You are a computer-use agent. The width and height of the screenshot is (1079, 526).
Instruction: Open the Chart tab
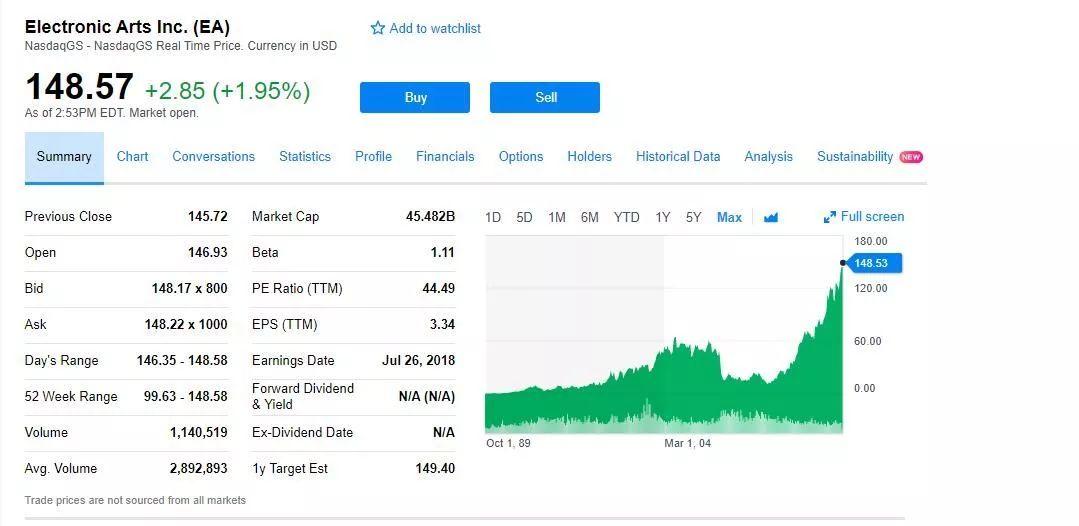click(x=132, y=156)
